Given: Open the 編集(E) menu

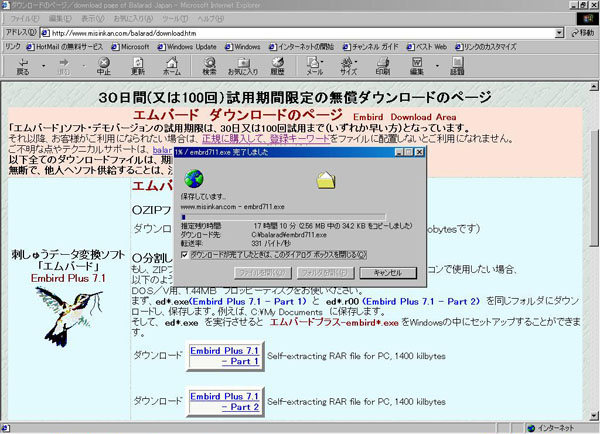Looking at the screenshot, I should pos(60,19).
